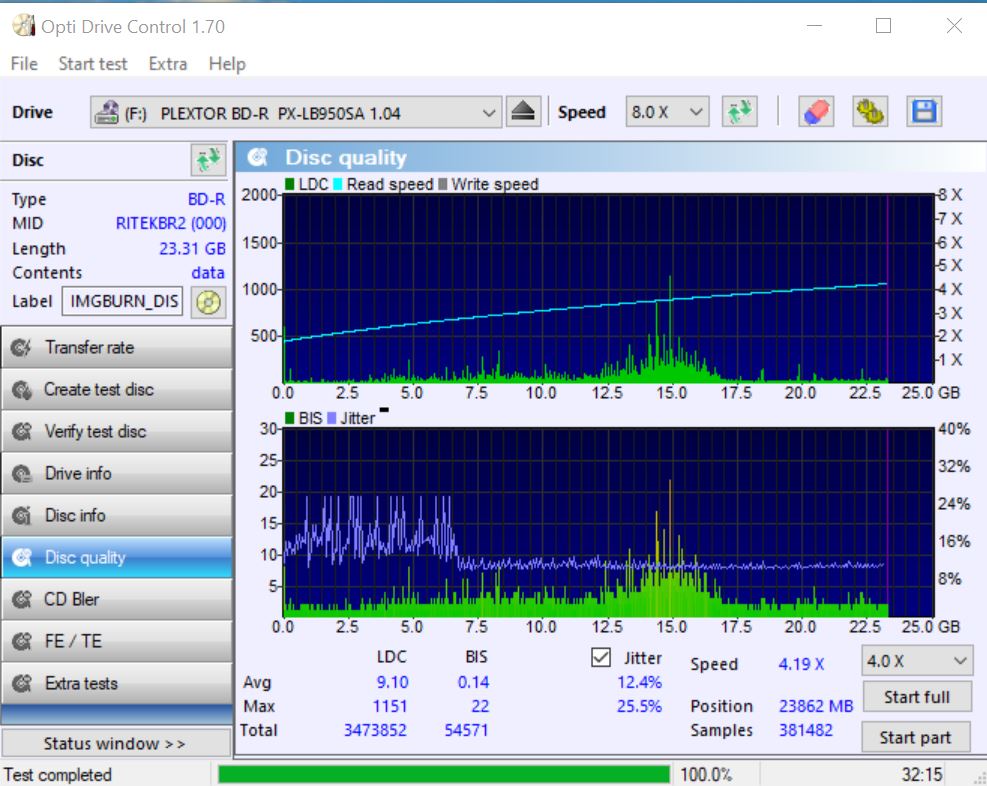The width and height of the screenshot is (987, 786).
Task: Click the disc label icon beside IMGBURN field
Action: 208,301
